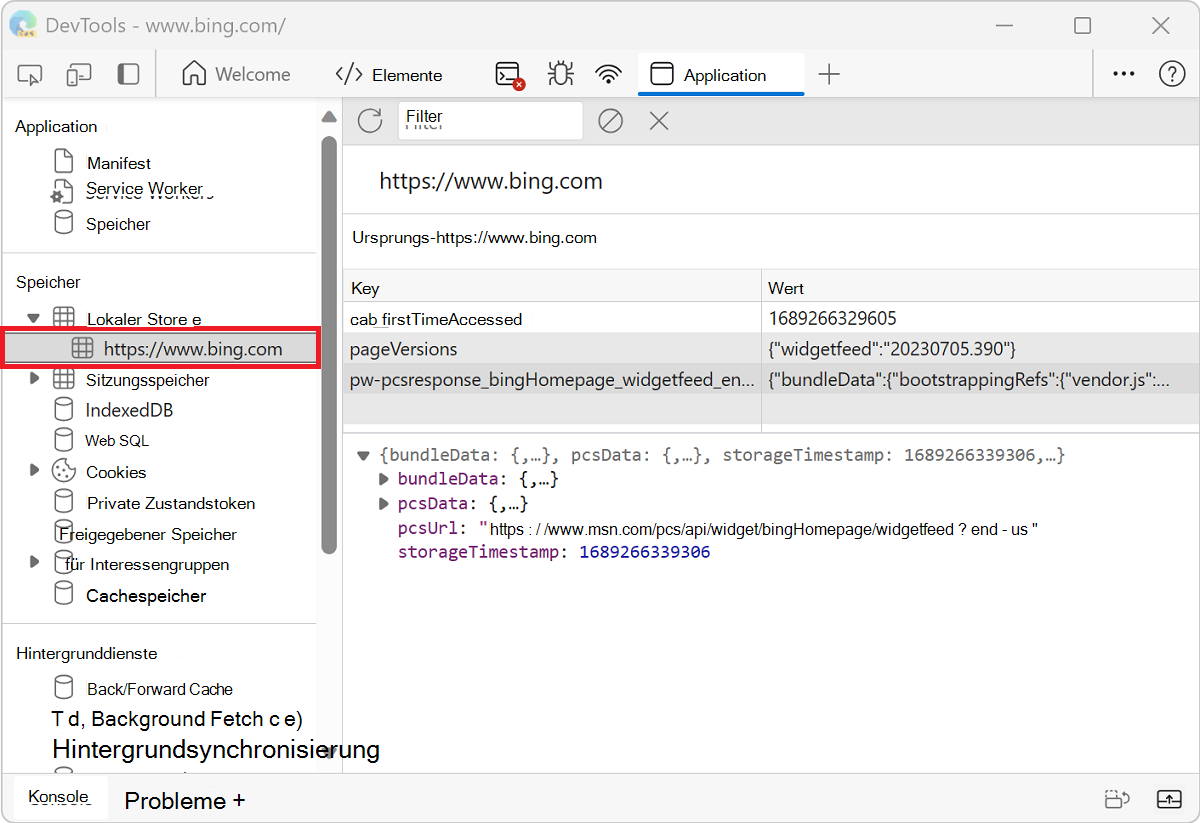Select the widgetfeed 20230705.390 value cell
Image resolution: width=1200 pixels, height=823 pixels.
[980, 348]
